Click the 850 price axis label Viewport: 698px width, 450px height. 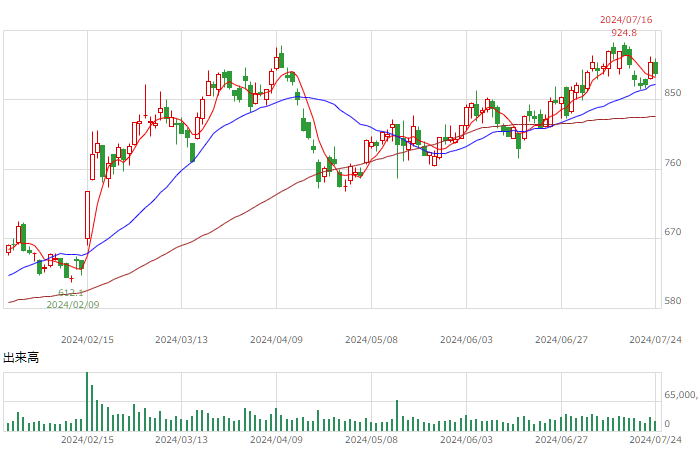point(673,93)
